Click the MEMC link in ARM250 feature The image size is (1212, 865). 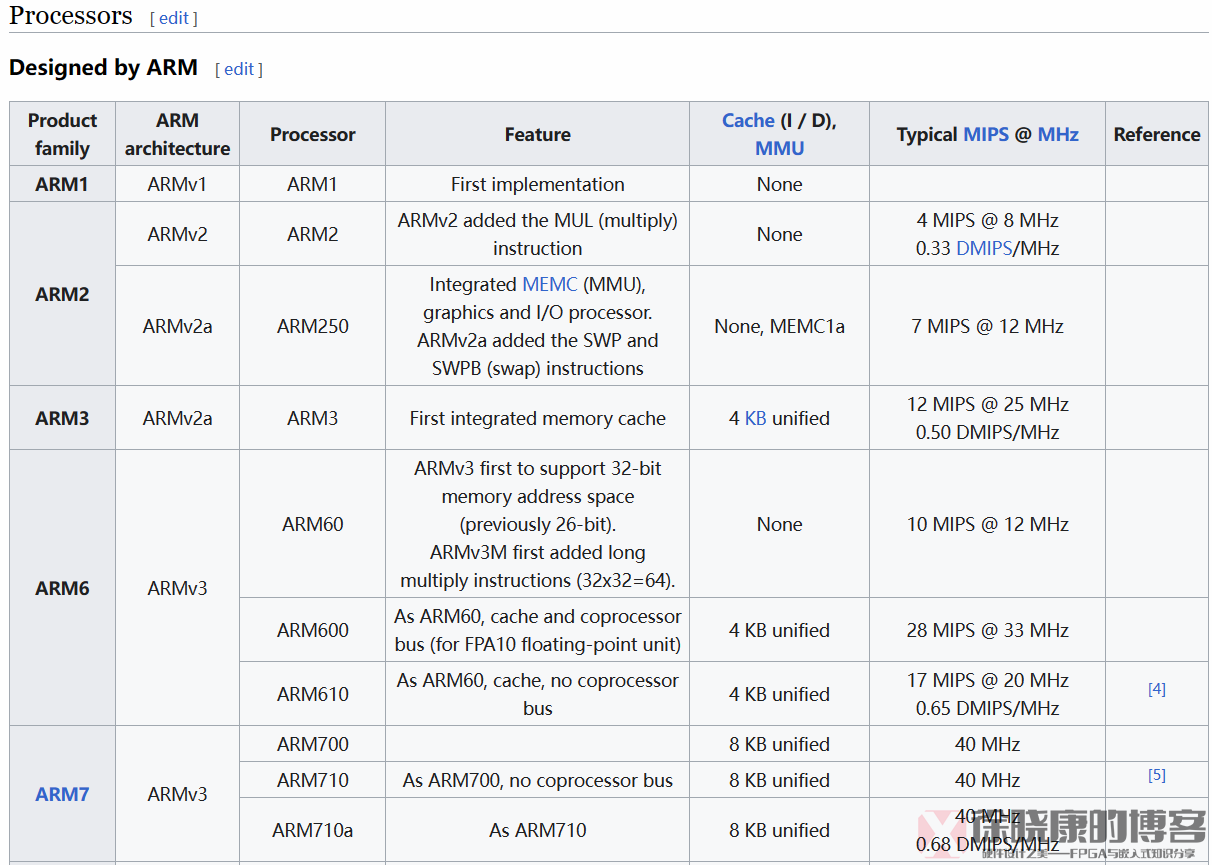tap(549, 284)
